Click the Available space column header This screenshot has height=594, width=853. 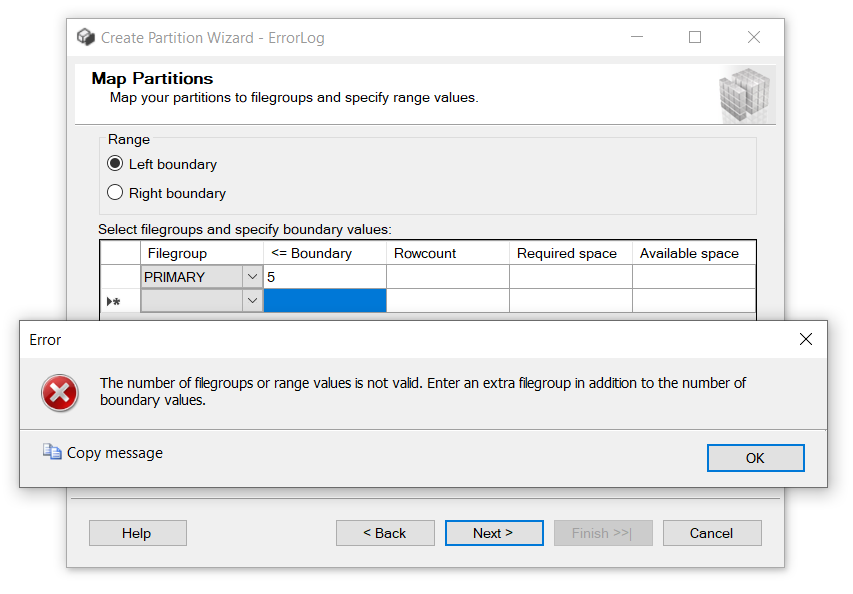click(692, 253)
